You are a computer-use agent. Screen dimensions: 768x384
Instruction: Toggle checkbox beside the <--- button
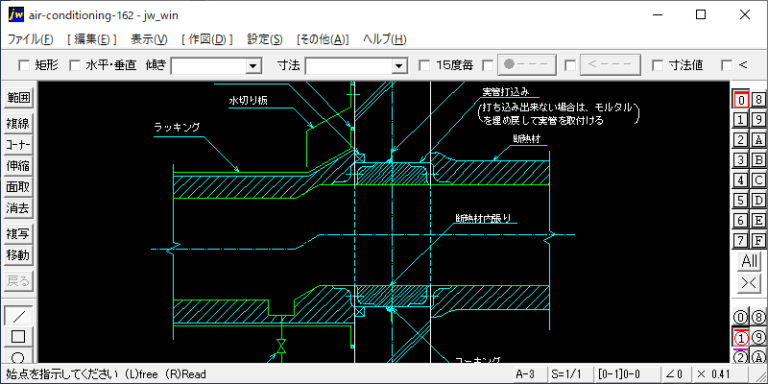(570, 65)
